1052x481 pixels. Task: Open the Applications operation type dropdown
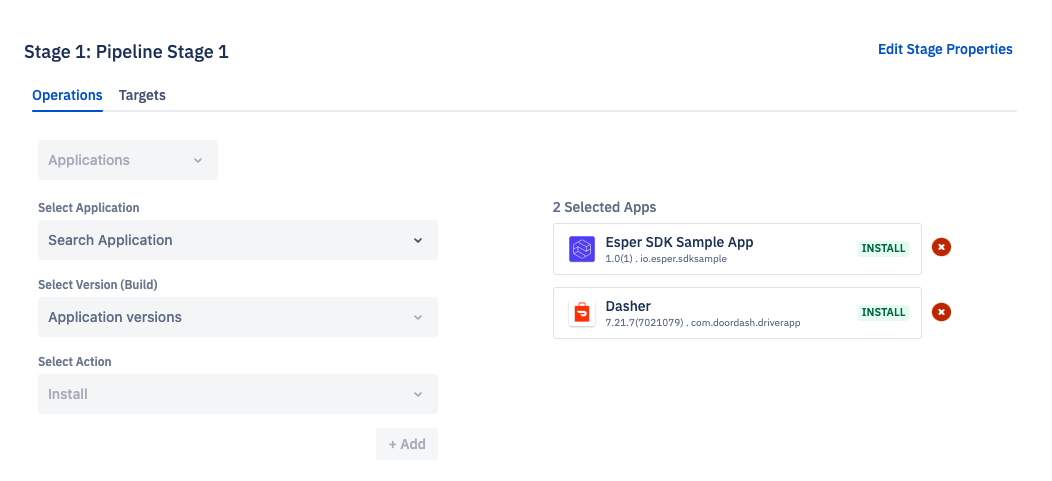(x=127, y=160)
